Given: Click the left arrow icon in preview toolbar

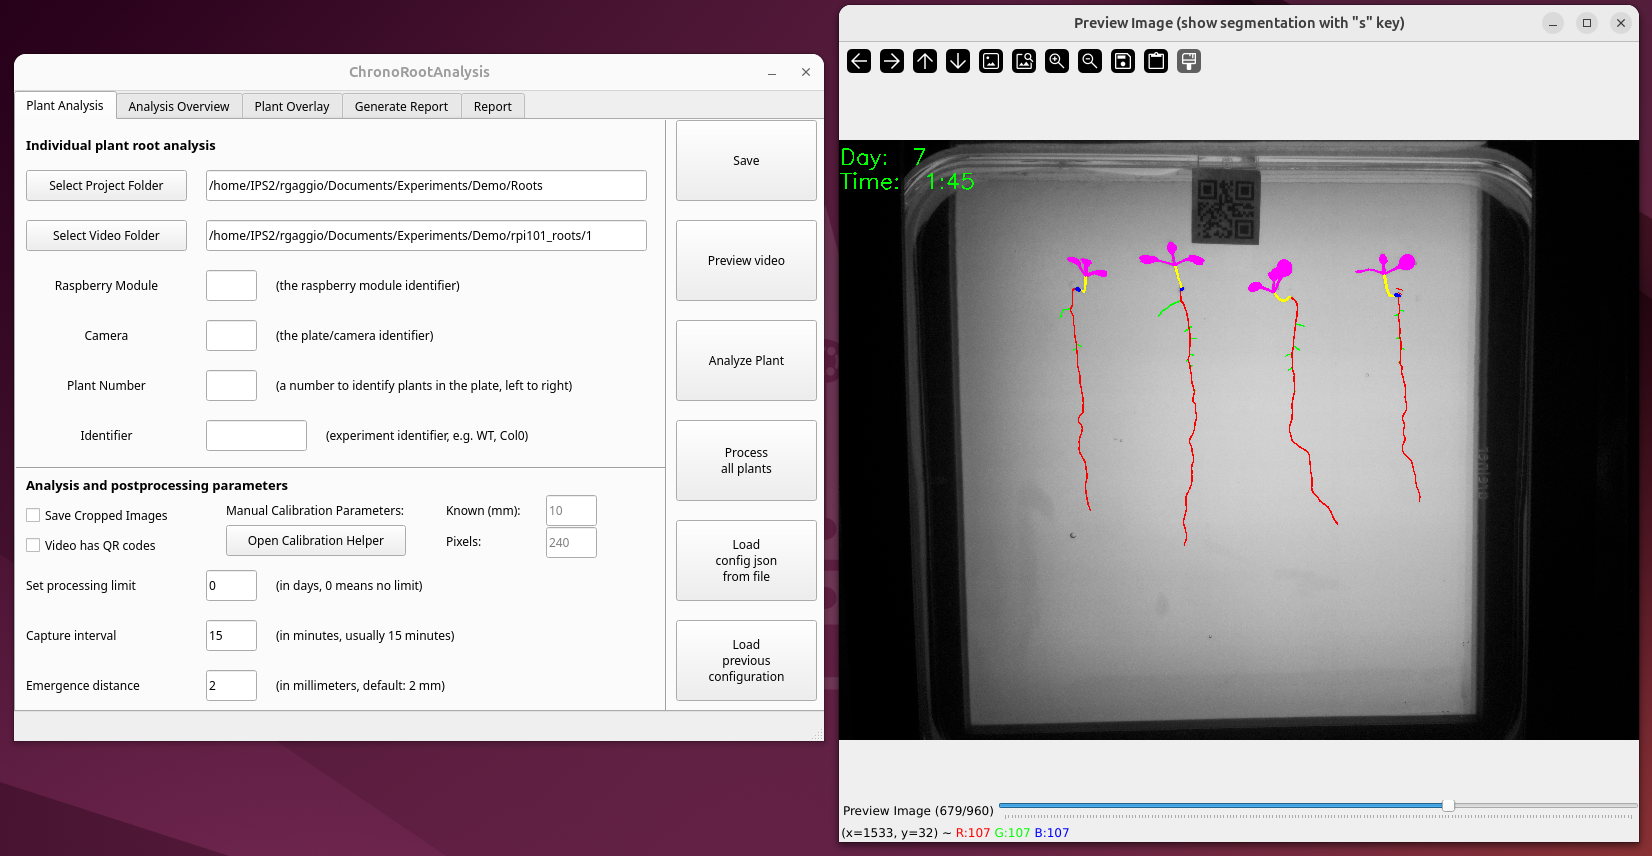Looking at the screenshot, I should pos(859,61).
